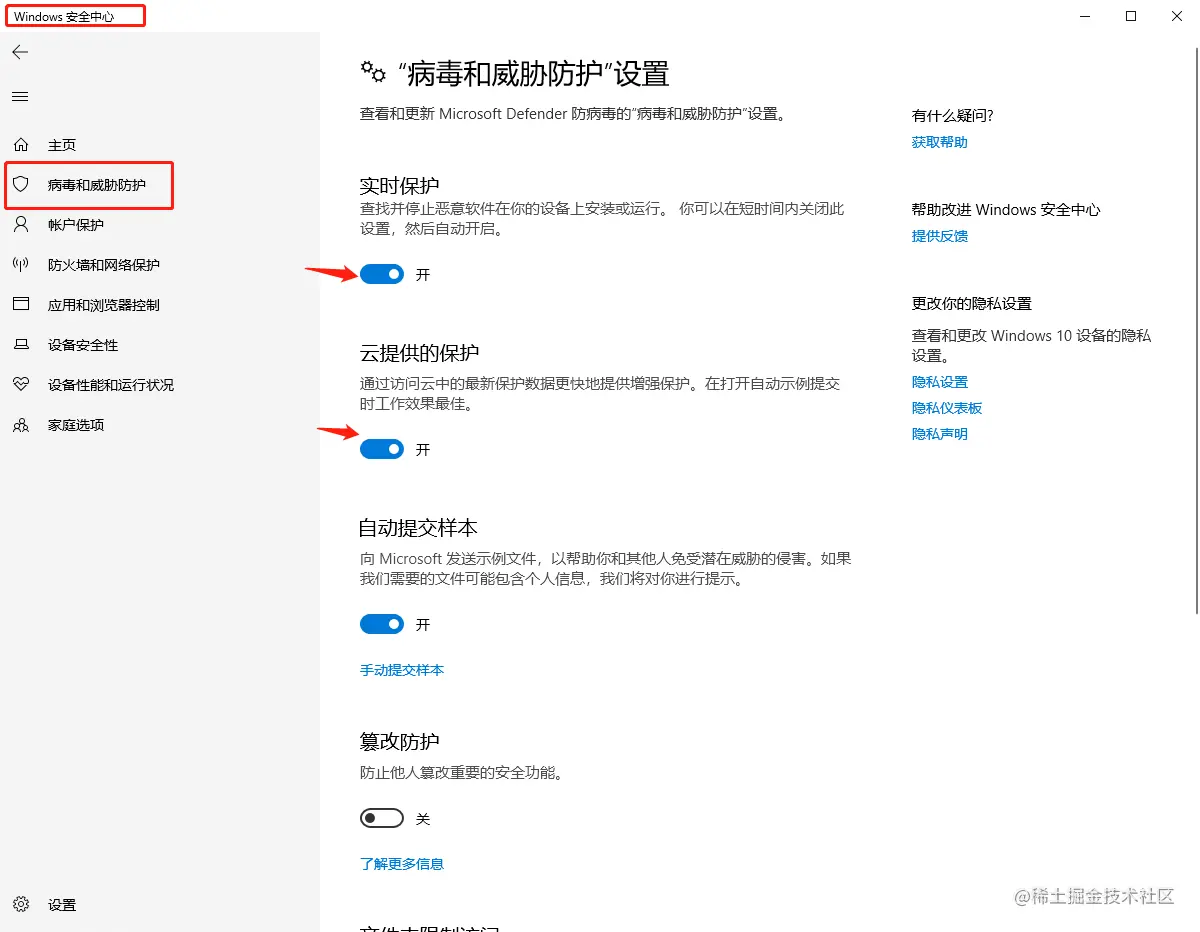The width and height of the screenshot is (1200, 932).
Task: Click the person icon for 帐户保护
Action: tap(21, 225)
